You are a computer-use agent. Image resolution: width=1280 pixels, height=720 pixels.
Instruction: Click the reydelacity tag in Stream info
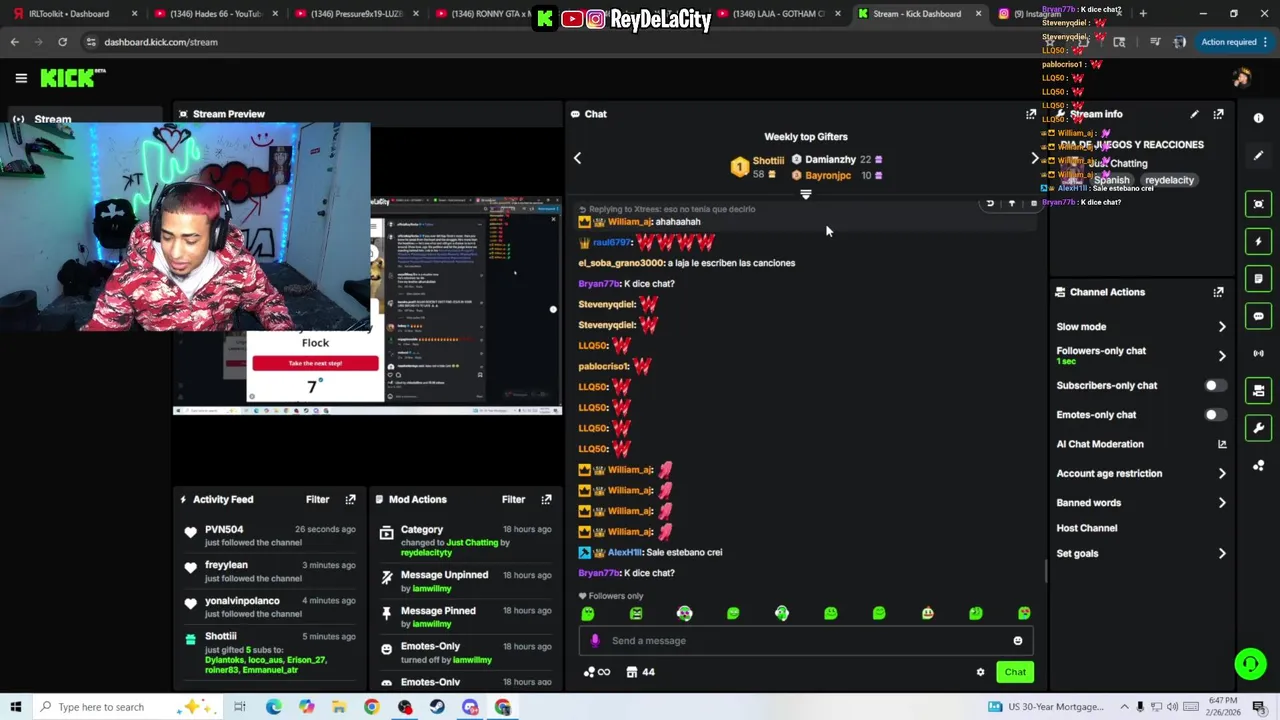(1169, 180)
